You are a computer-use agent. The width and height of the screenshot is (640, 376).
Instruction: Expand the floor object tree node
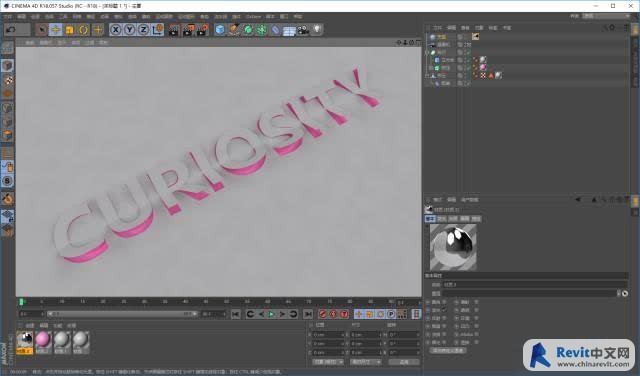427,76
